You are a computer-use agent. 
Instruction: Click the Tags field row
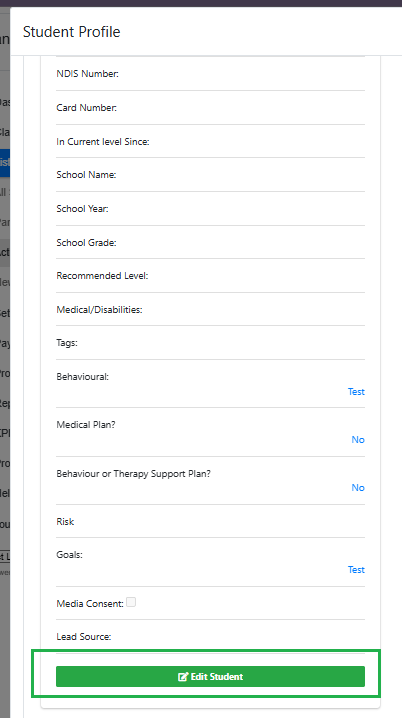[211, 343]
